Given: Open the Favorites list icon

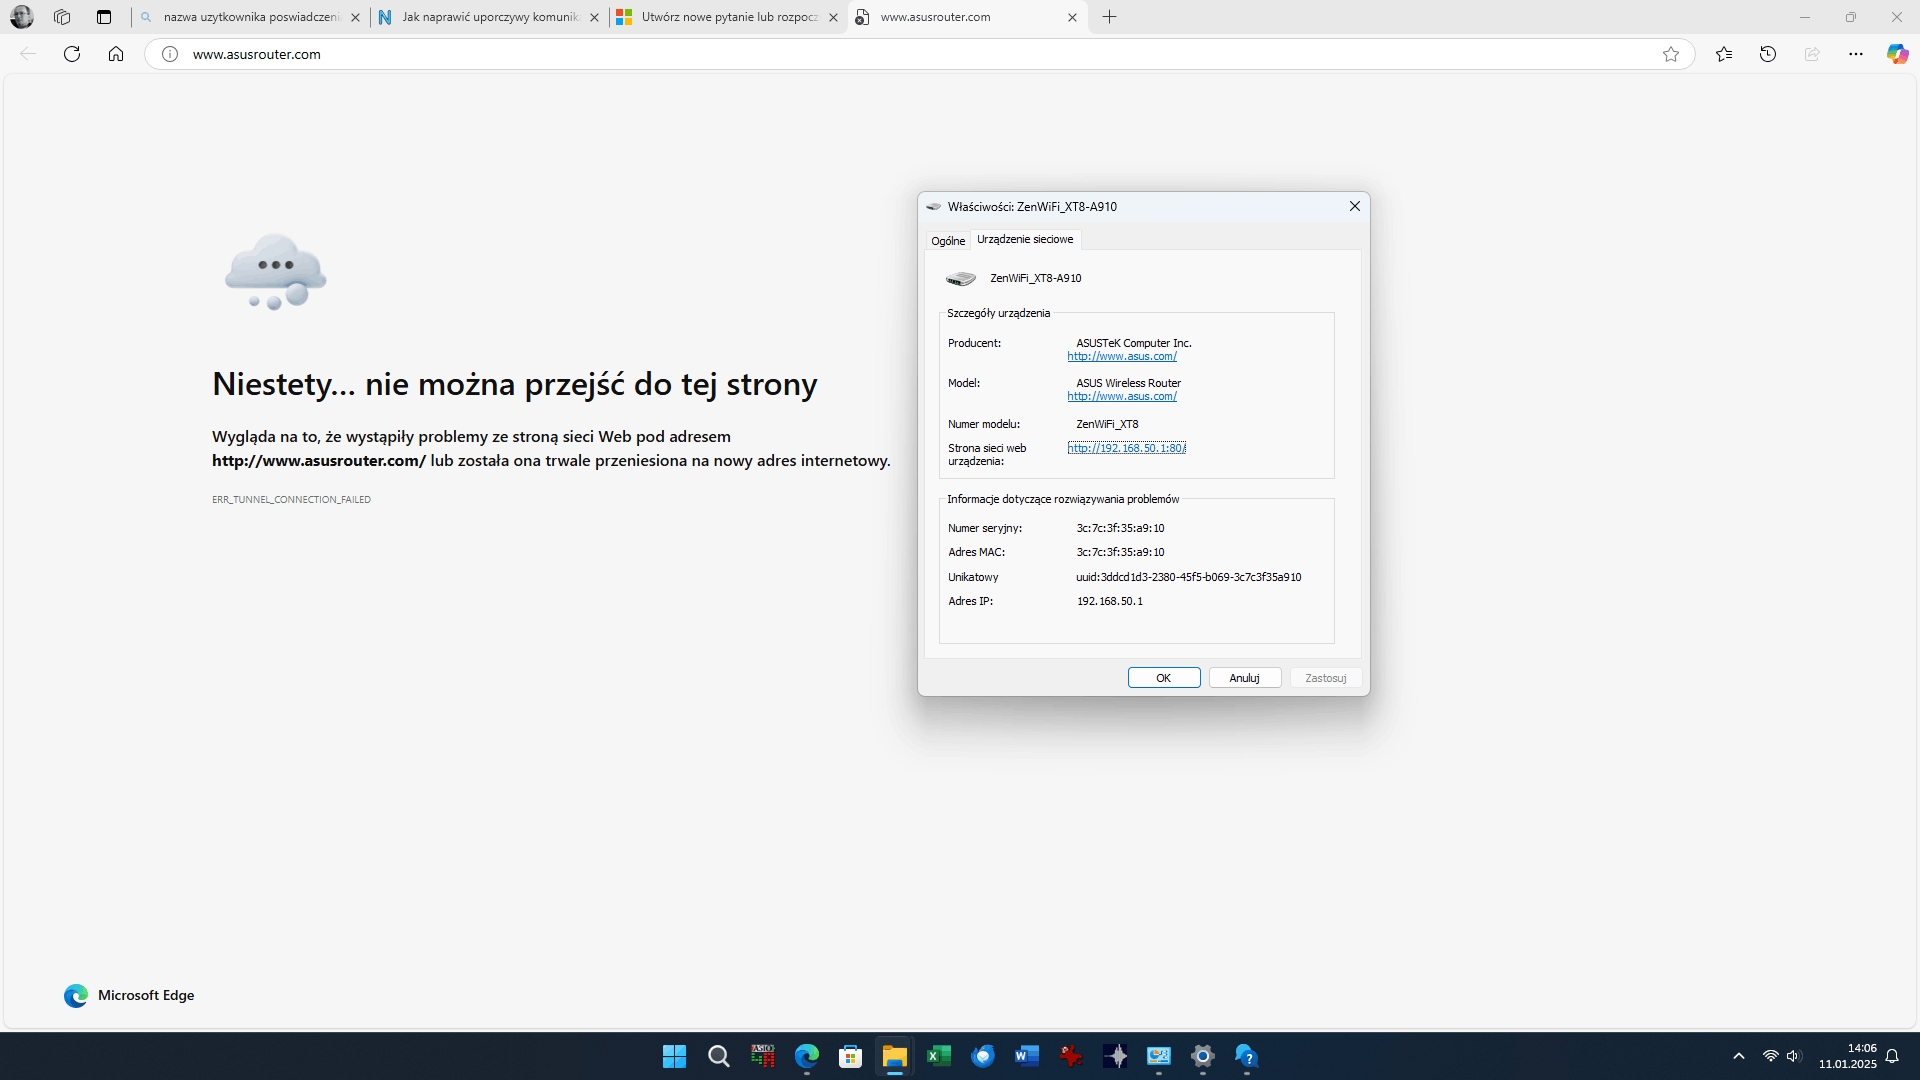Looking at the screenshot, I should tap(1724, 54).
